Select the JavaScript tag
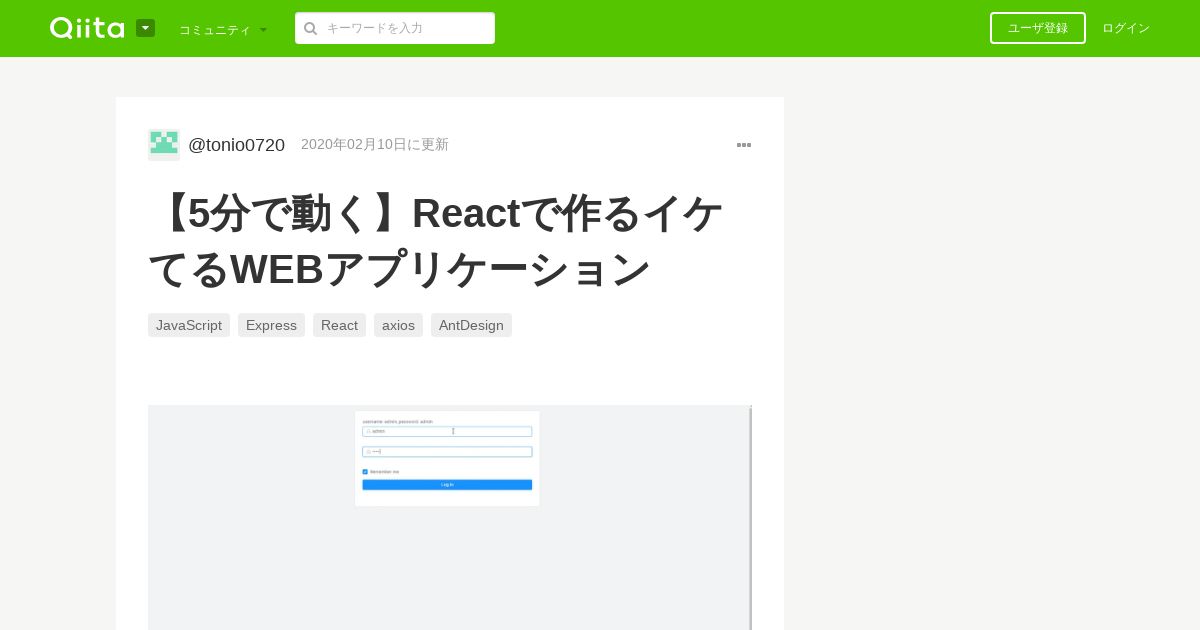This screenshot has height=630, width=1200. 189,325
